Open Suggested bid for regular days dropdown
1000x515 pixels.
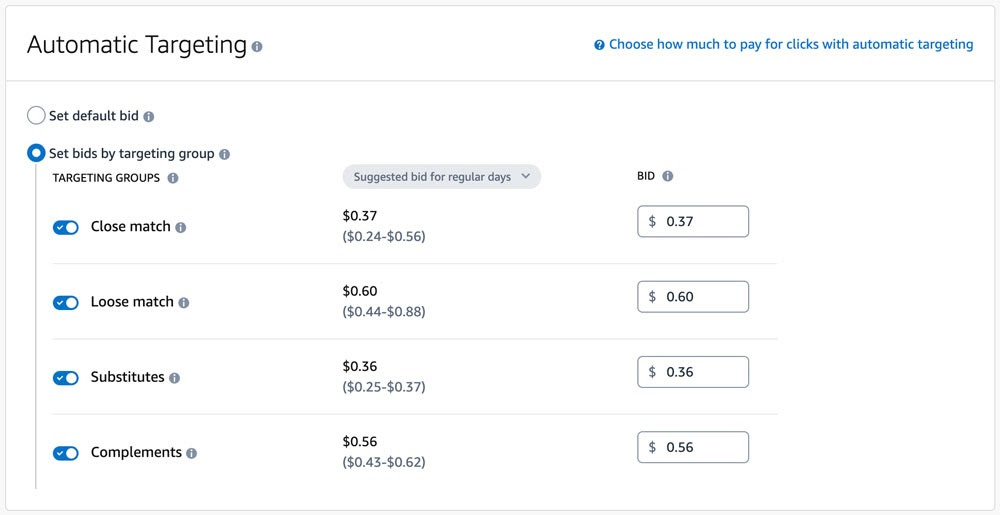(441, 177)
